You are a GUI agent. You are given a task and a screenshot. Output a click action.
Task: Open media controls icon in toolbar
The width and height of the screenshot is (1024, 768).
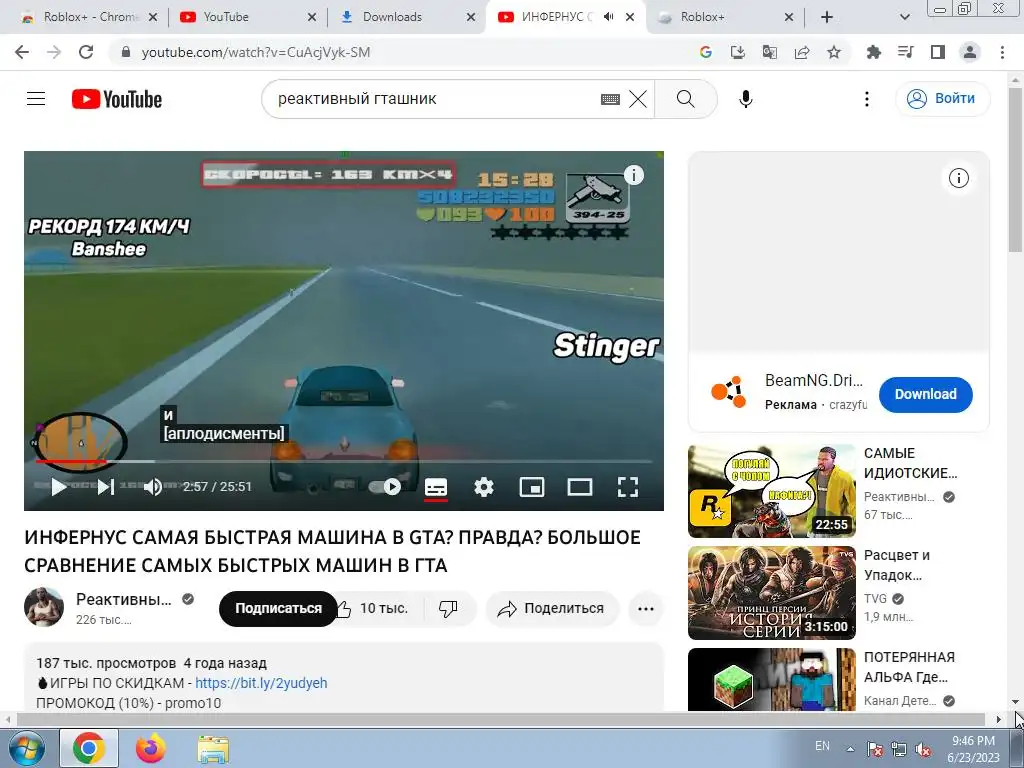[905, 52]
